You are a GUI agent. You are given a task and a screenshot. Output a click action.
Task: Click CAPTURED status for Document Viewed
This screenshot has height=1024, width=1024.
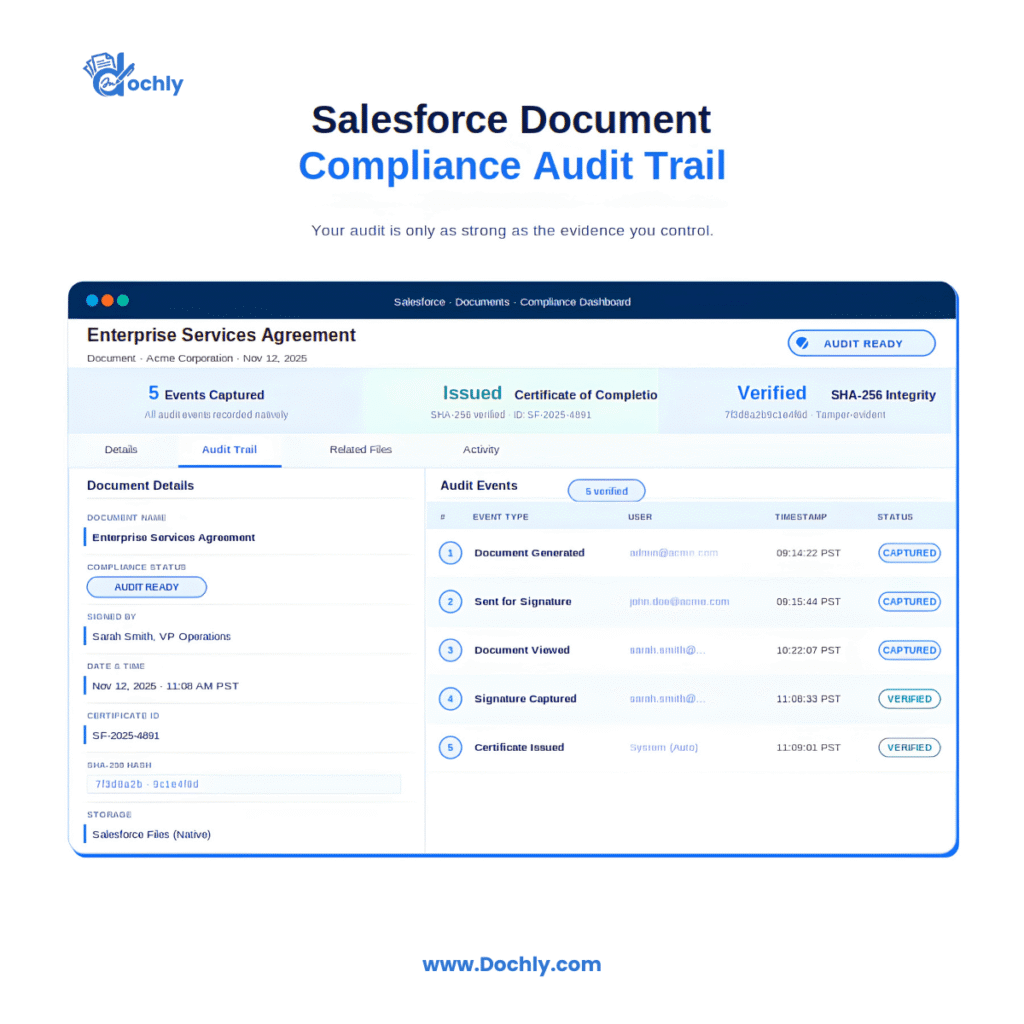[x=910, y=650]
